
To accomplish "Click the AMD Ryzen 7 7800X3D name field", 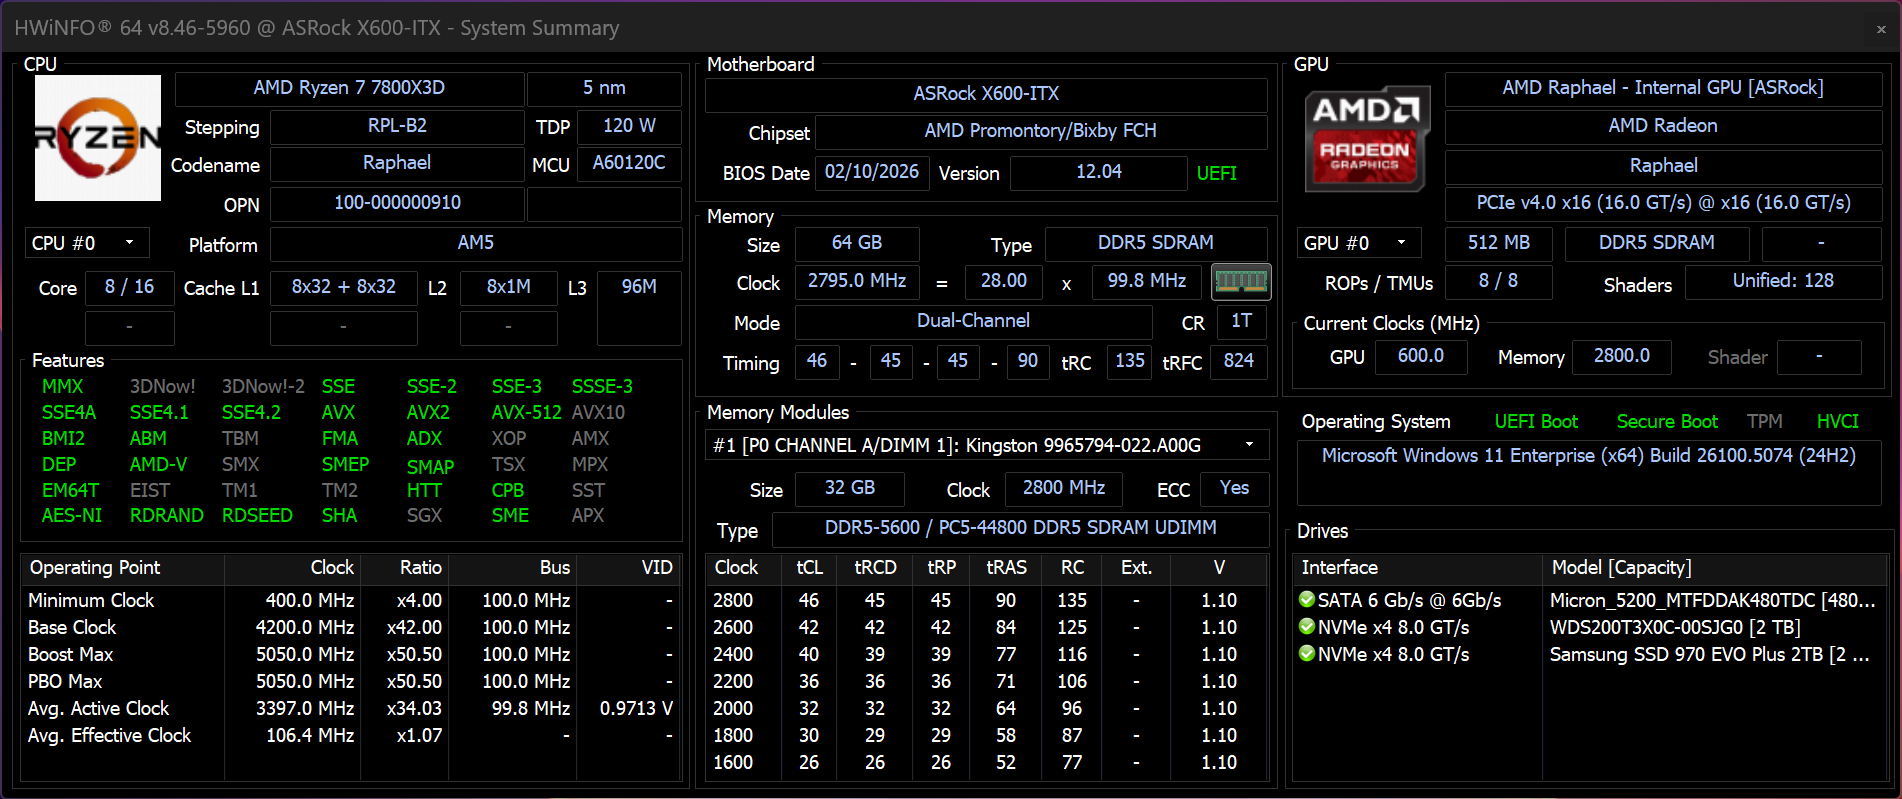I will 349,88.
